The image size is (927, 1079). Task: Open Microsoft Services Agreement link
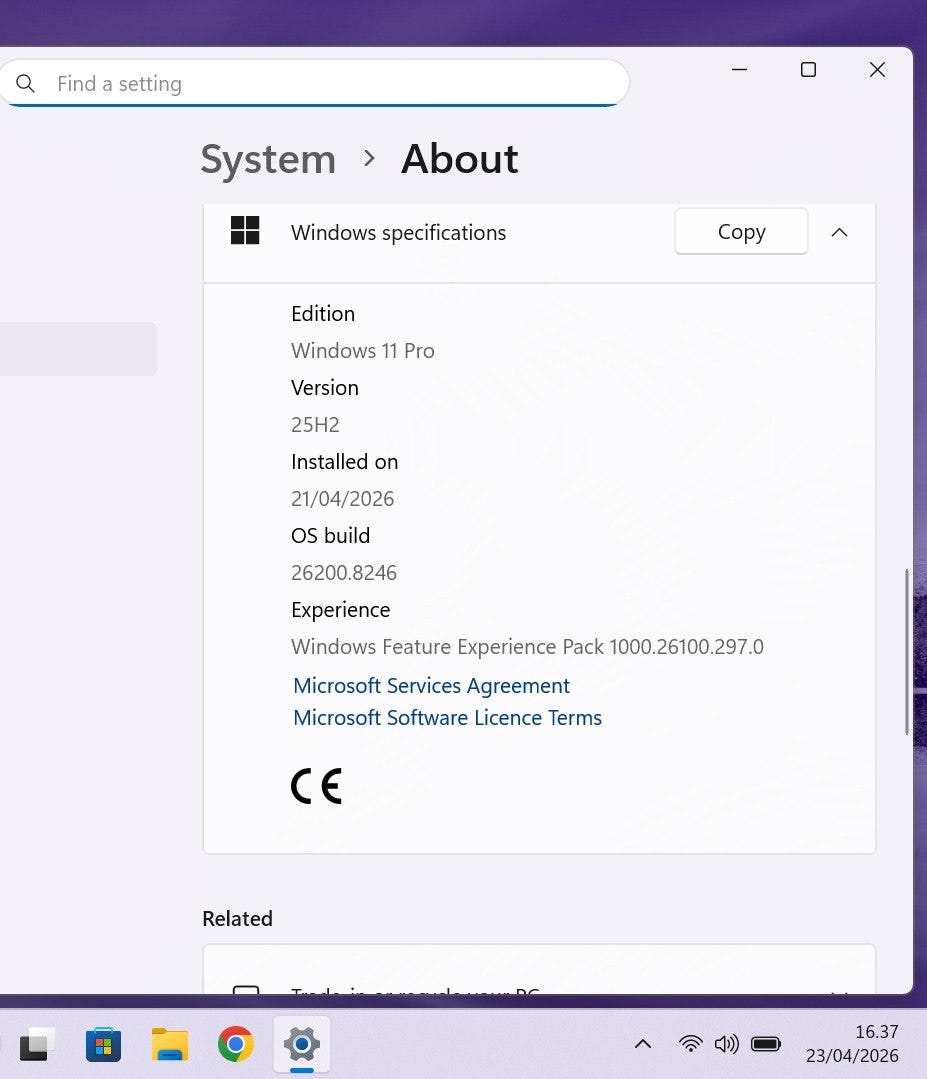[x=431, y=686]
